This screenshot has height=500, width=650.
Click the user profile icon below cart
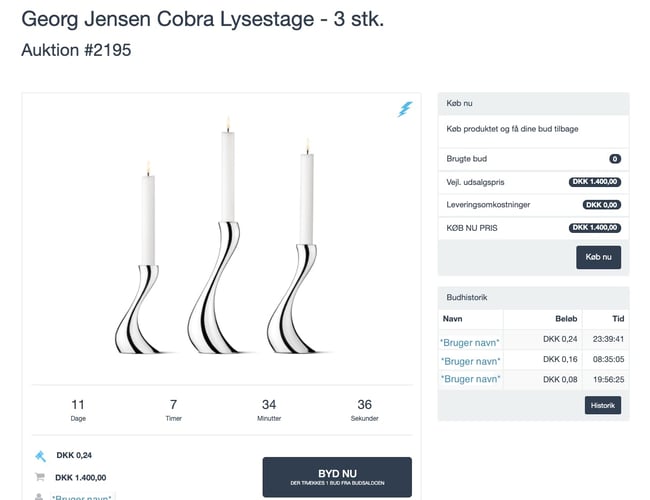tap(40, 496)
